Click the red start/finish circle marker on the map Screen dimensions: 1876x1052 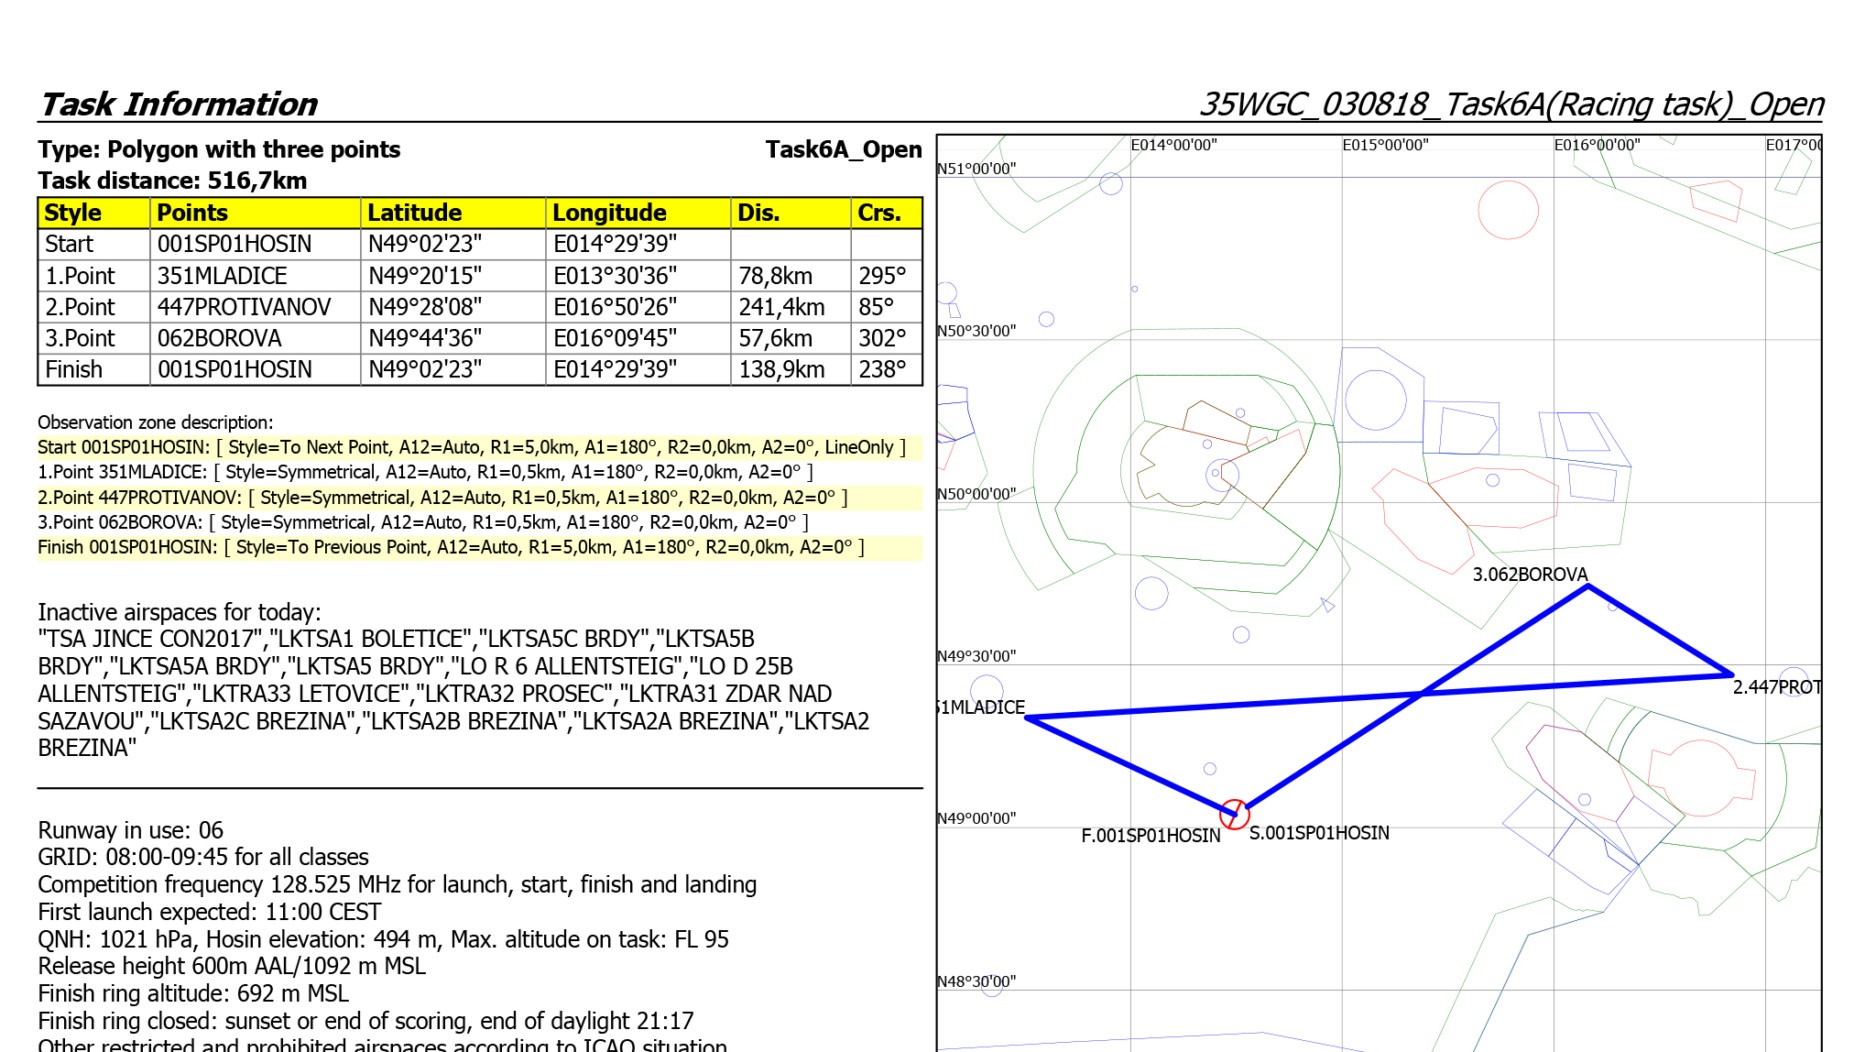click(1234, 813)
